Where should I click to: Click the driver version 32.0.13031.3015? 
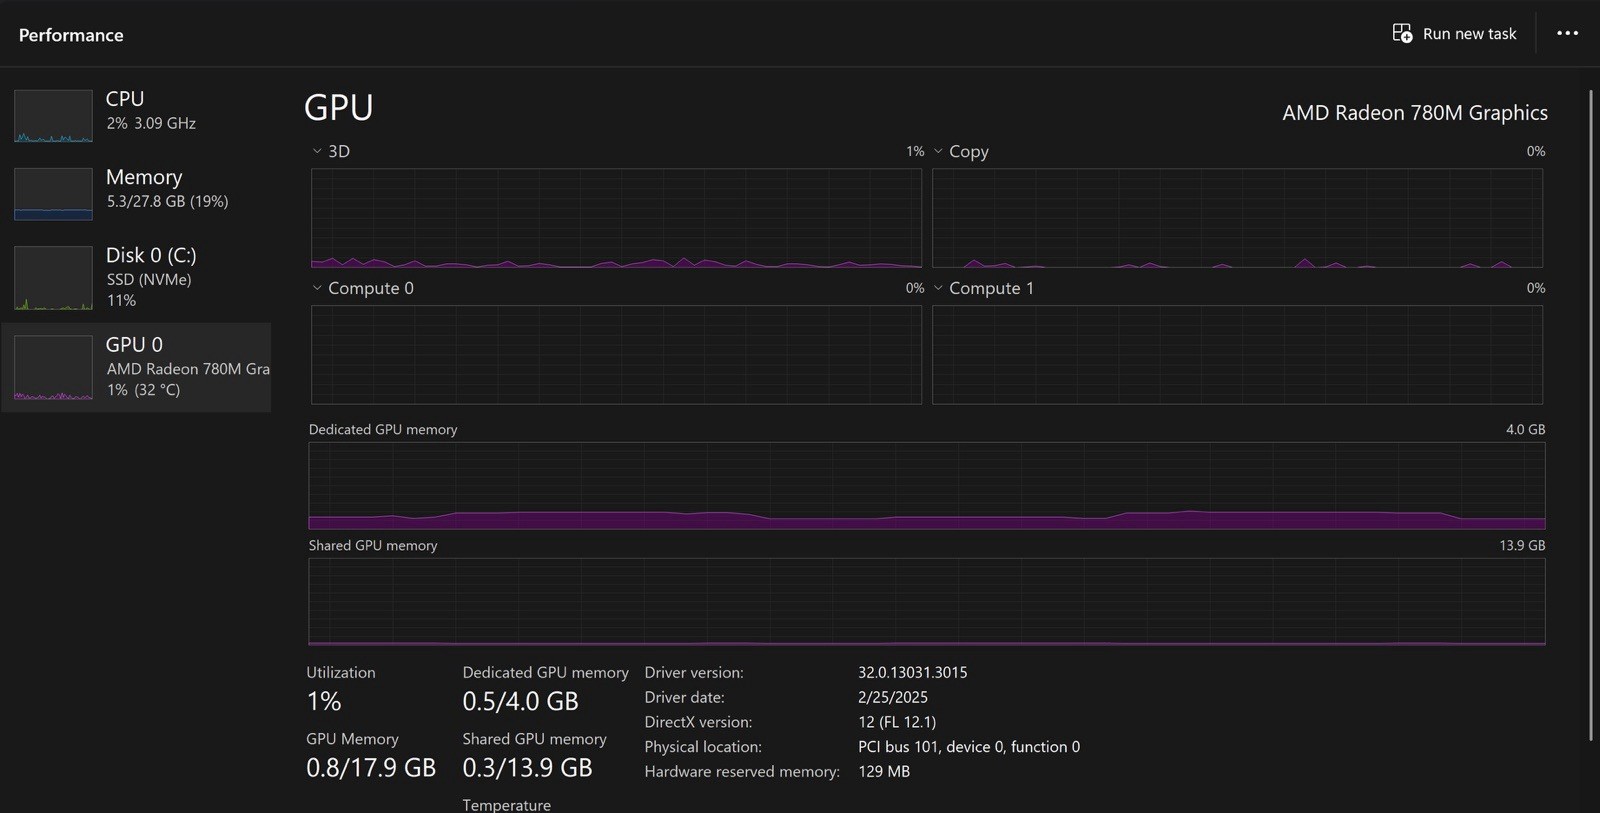(912, 672)
